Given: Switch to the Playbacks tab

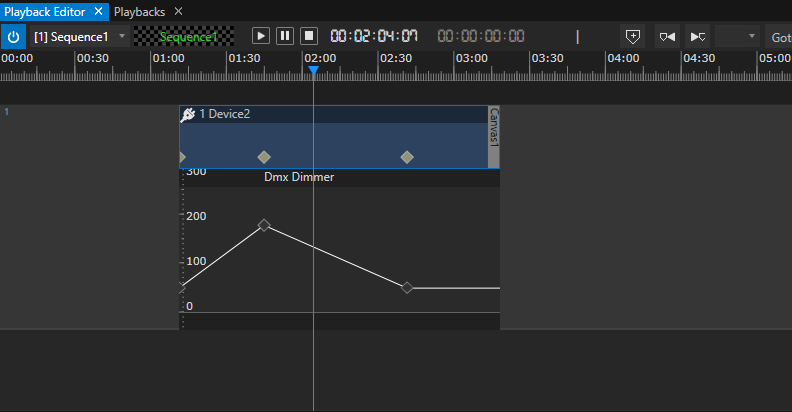Looking at the screenshot, I should coord(139,12).
